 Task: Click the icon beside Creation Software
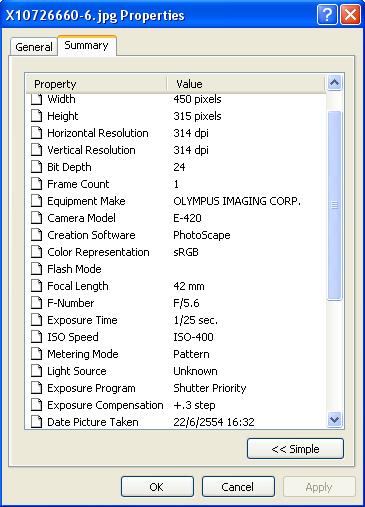tap(37, 235)
